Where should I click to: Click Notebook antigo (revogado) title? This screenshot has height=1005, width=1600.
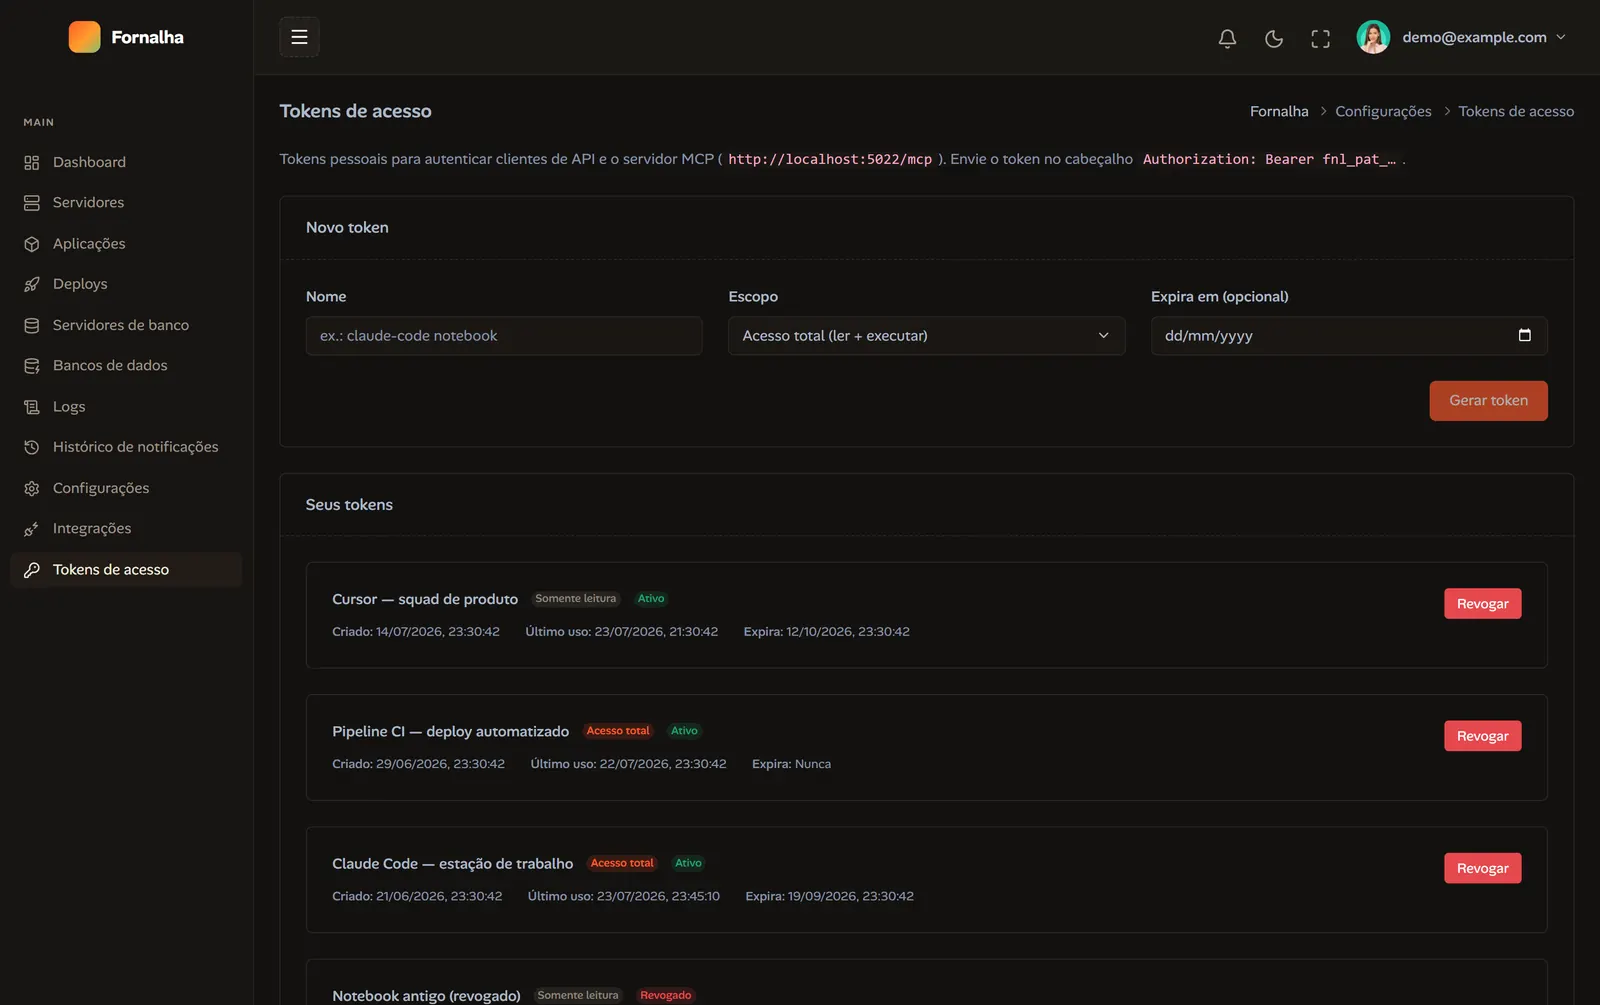[426, 996]
